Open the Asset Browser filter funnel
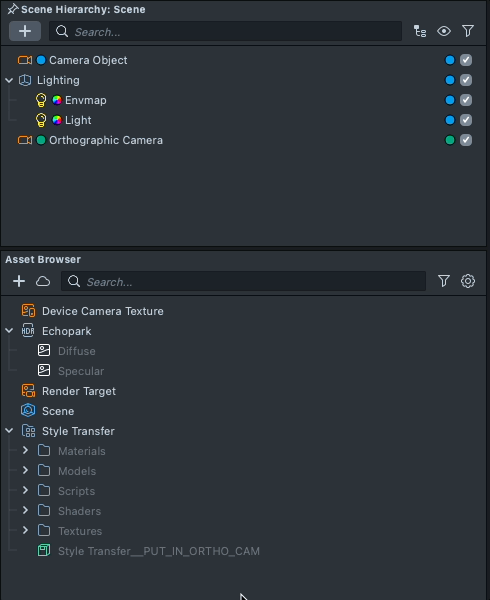The image size is (490, 600). click(444, 281)
